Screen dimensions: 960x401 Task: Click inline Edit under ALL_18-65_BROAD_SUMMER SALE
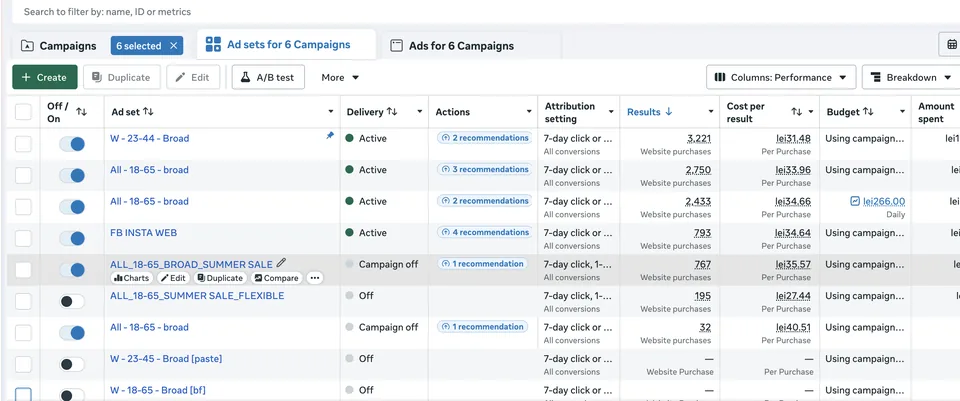coord(173,278)
